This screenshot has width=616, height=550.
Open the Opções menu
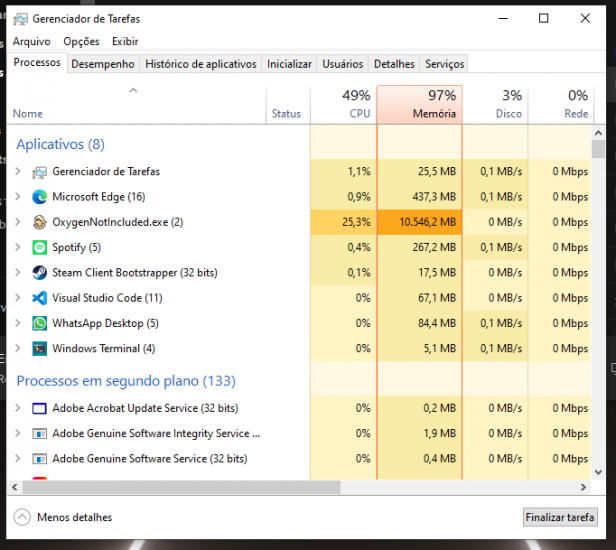[81, 42]
